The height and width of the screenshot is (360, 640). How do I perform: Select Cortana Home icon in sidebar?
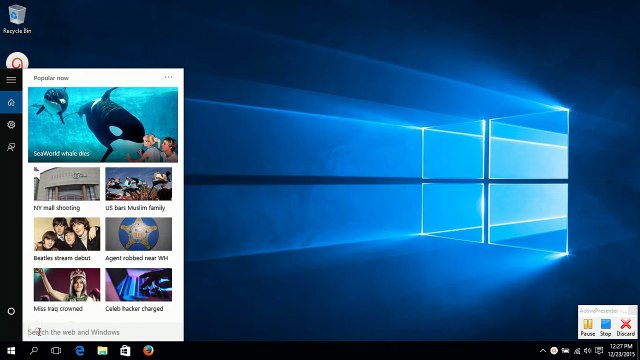coord(11,102)
